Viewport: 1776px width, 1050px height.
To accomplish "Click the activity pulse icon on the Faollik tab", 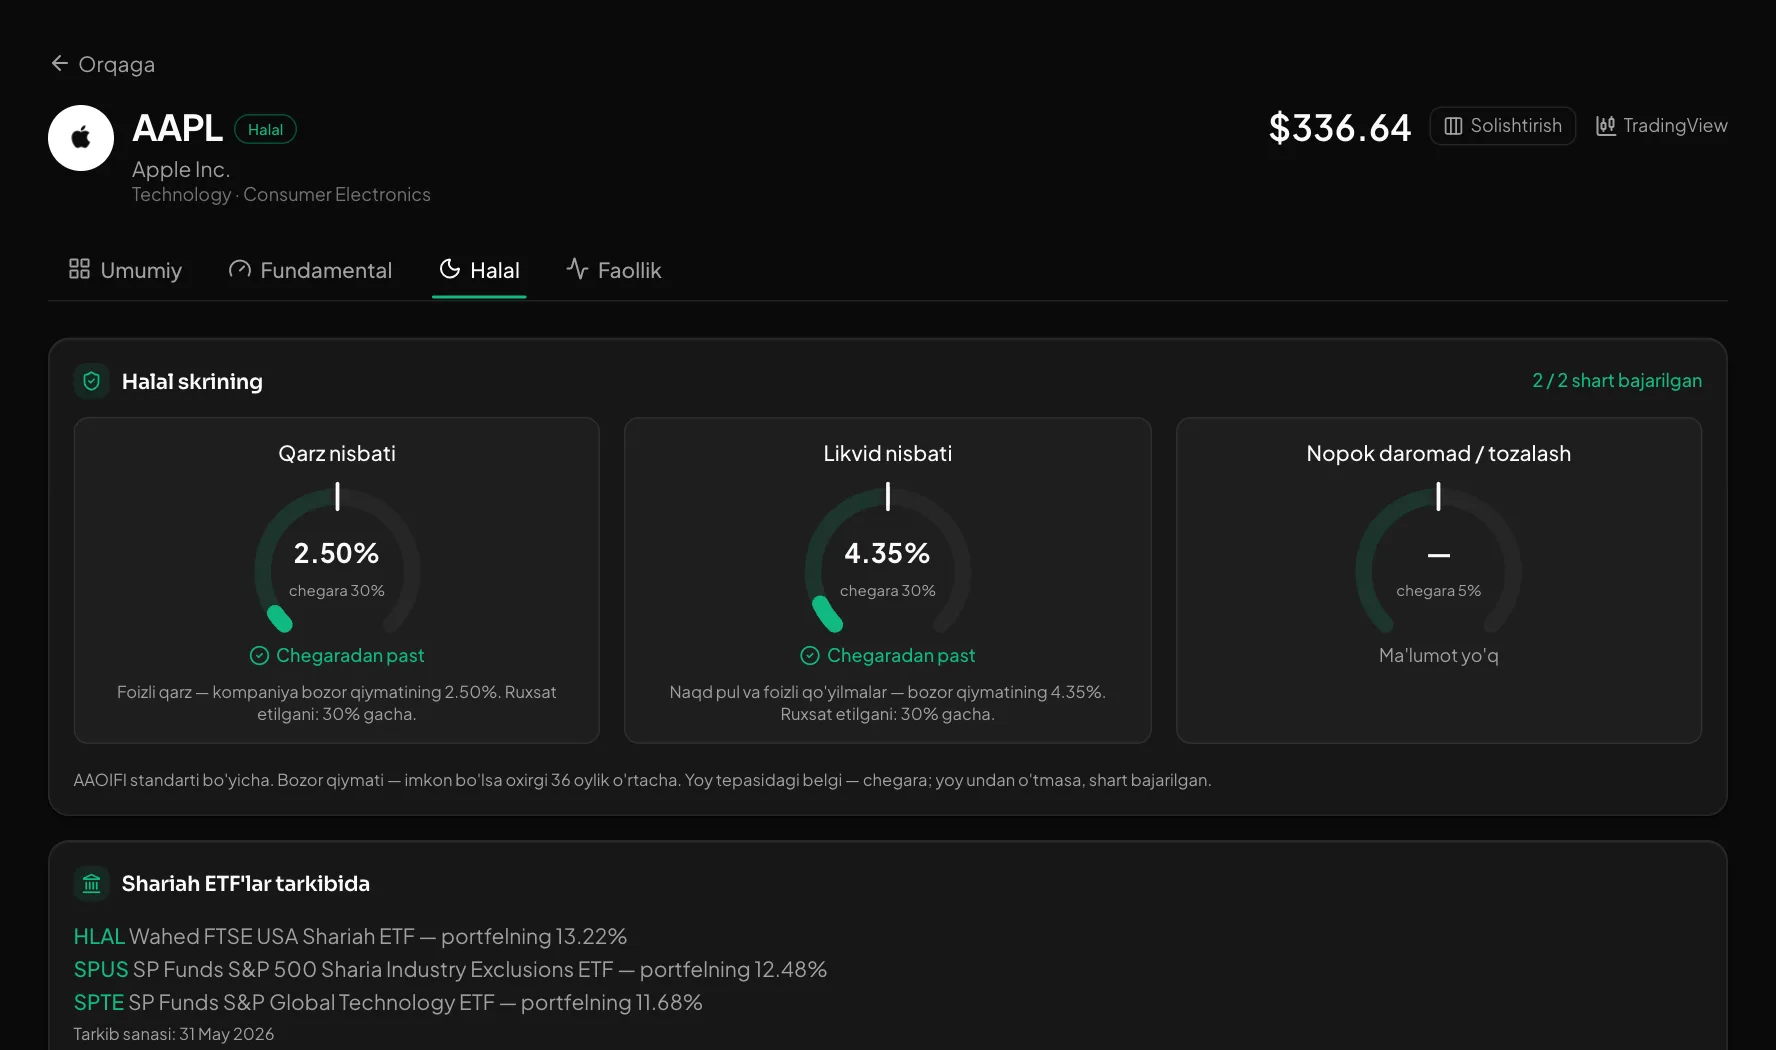I will pyautogui.click(x=577, y=269).
